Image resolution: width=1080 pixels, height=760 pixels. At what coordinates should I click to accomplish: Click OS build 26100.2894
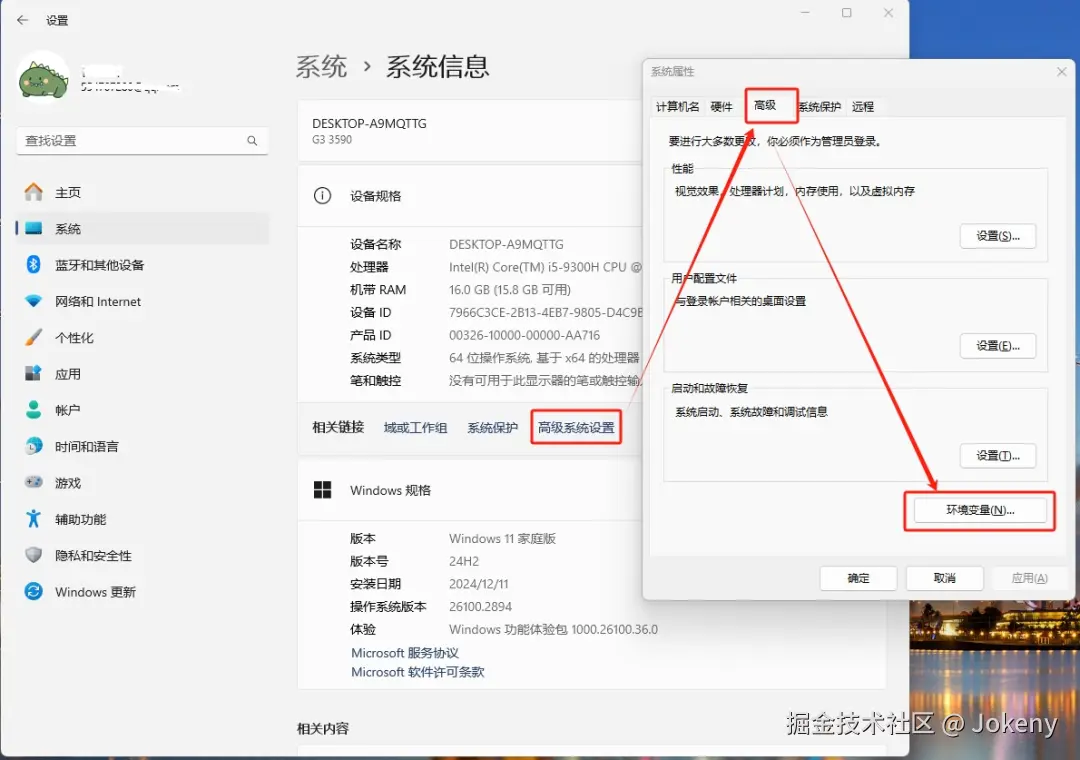pyautogui.click(x=481, y=607)
